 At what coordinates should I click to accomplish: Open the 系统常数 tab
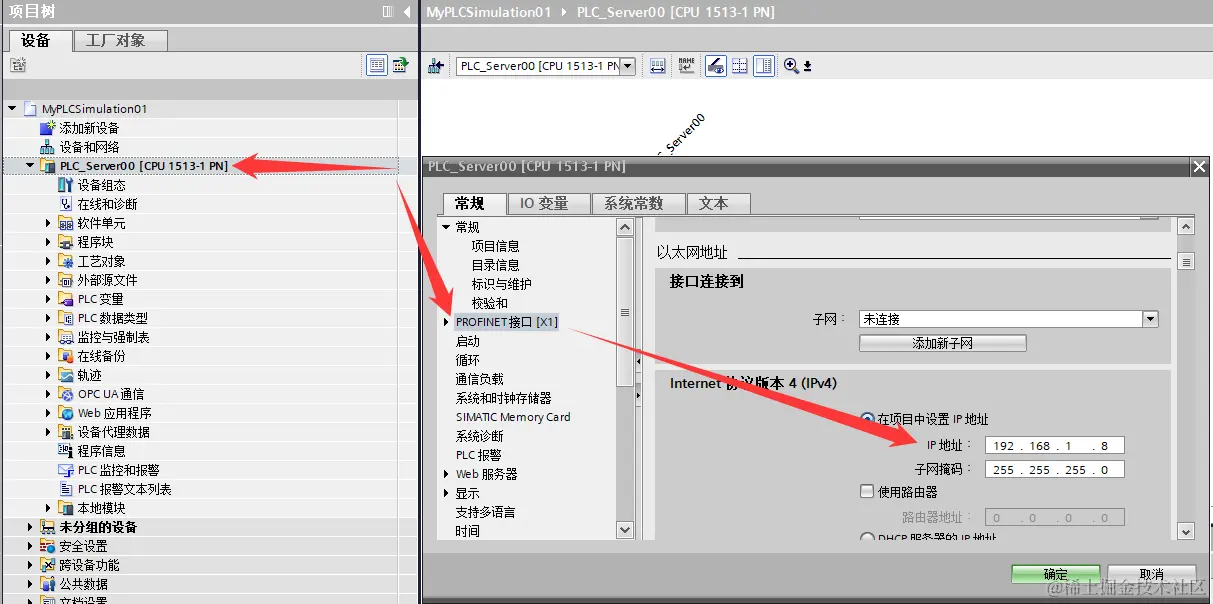click(x=638, y=202)
